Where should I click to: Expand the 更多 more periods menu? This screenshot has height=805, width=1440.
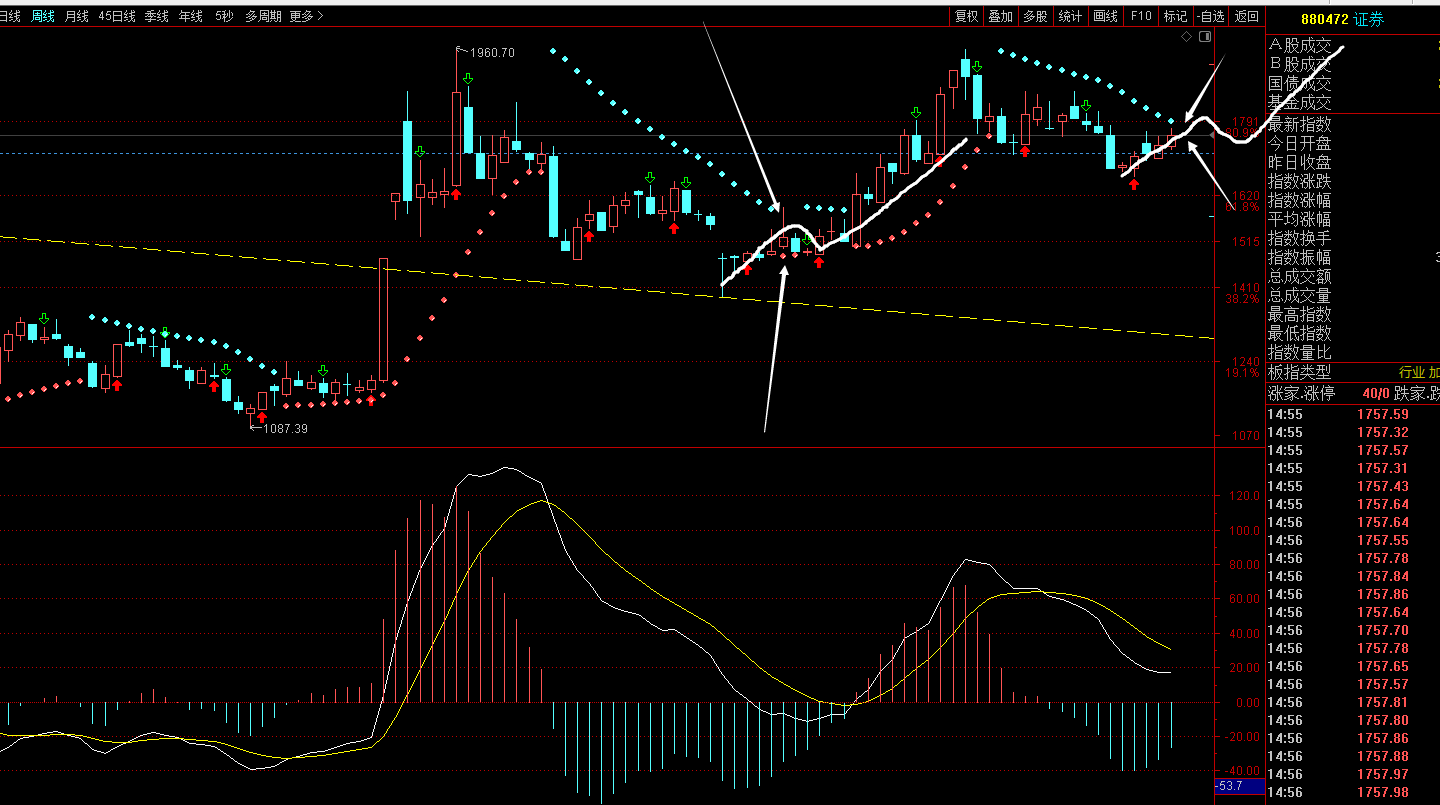[x=306, y=16]
